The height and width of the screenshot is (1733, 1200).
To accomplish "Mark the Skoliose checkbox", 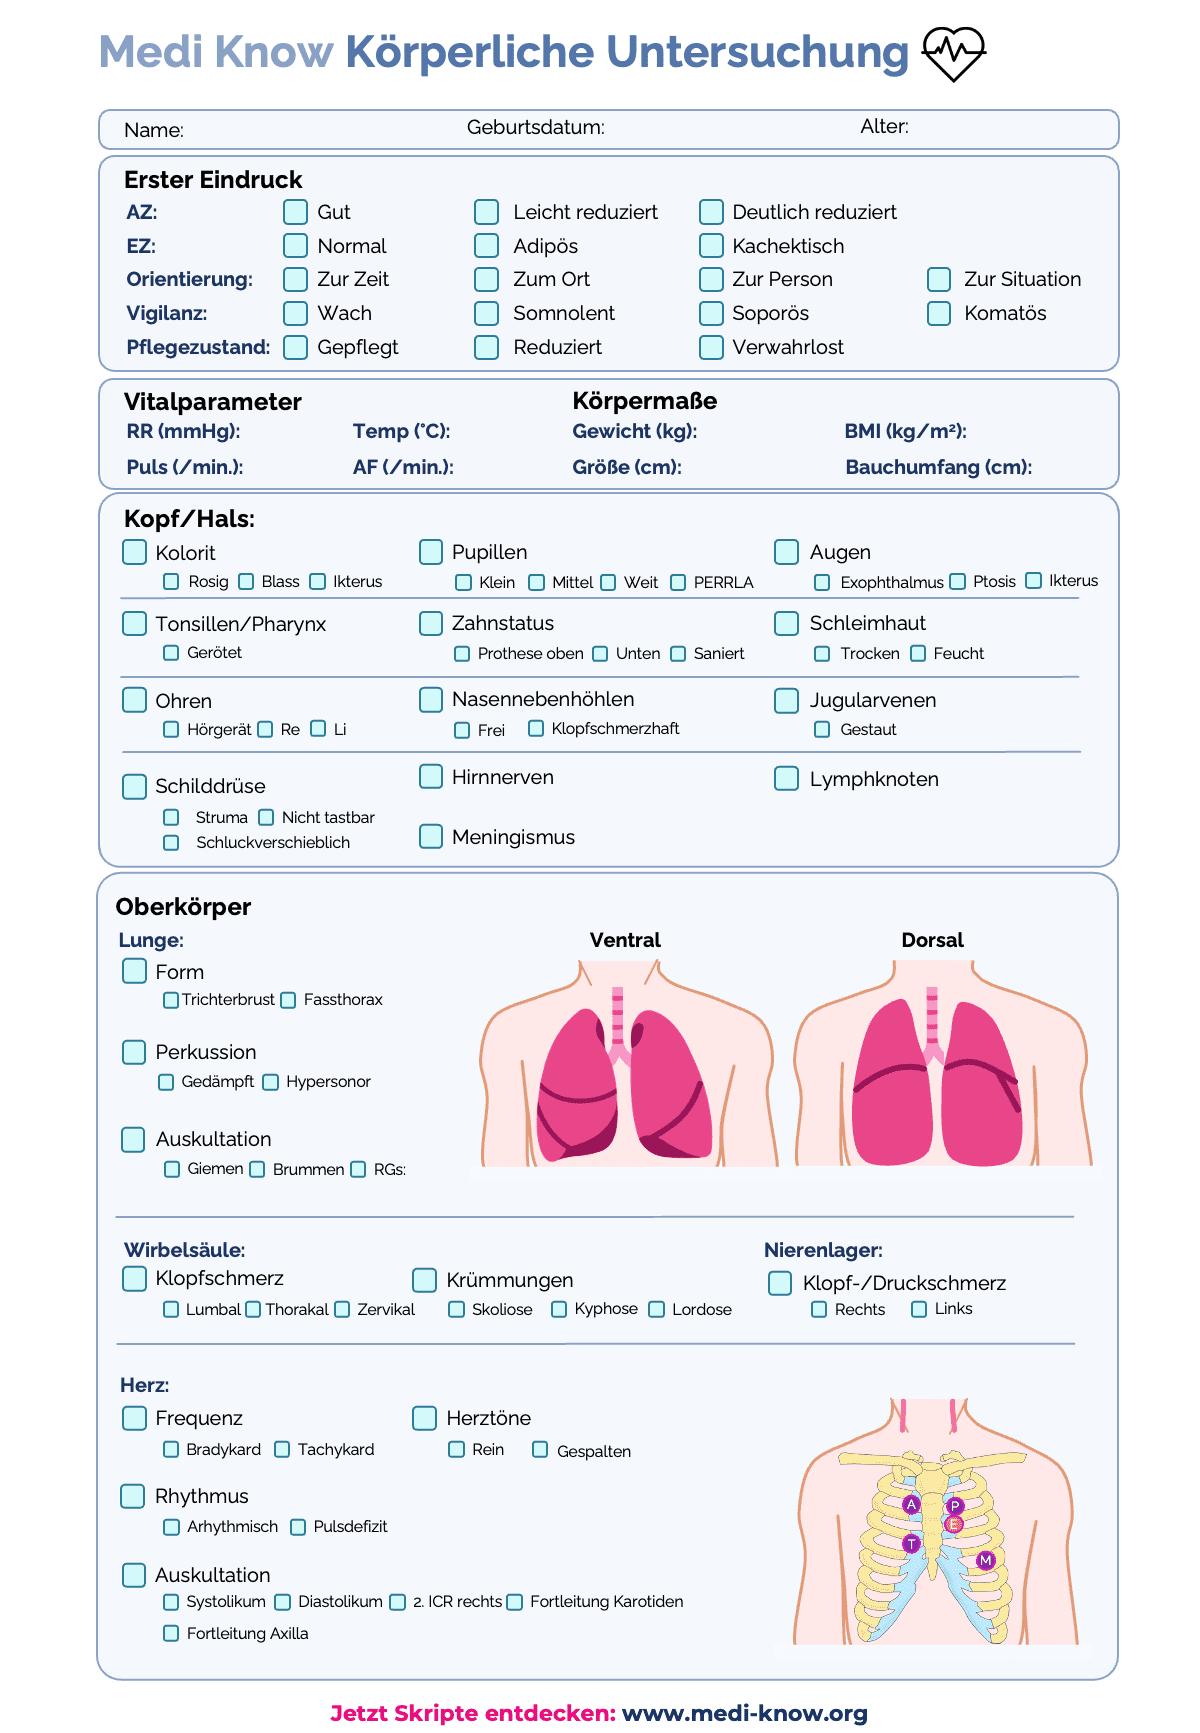I will [x=457, y=1309].
